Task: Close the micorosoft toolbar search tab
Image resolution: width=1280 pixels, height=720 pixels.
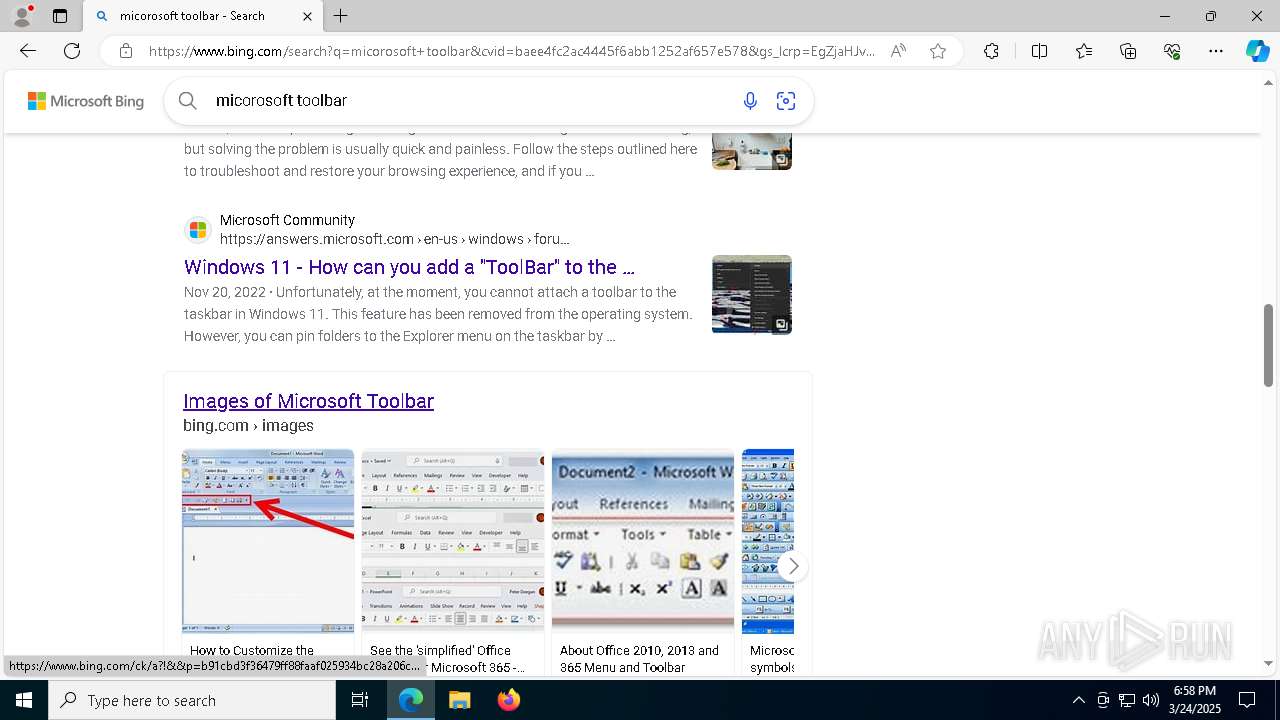Action: 307,16
